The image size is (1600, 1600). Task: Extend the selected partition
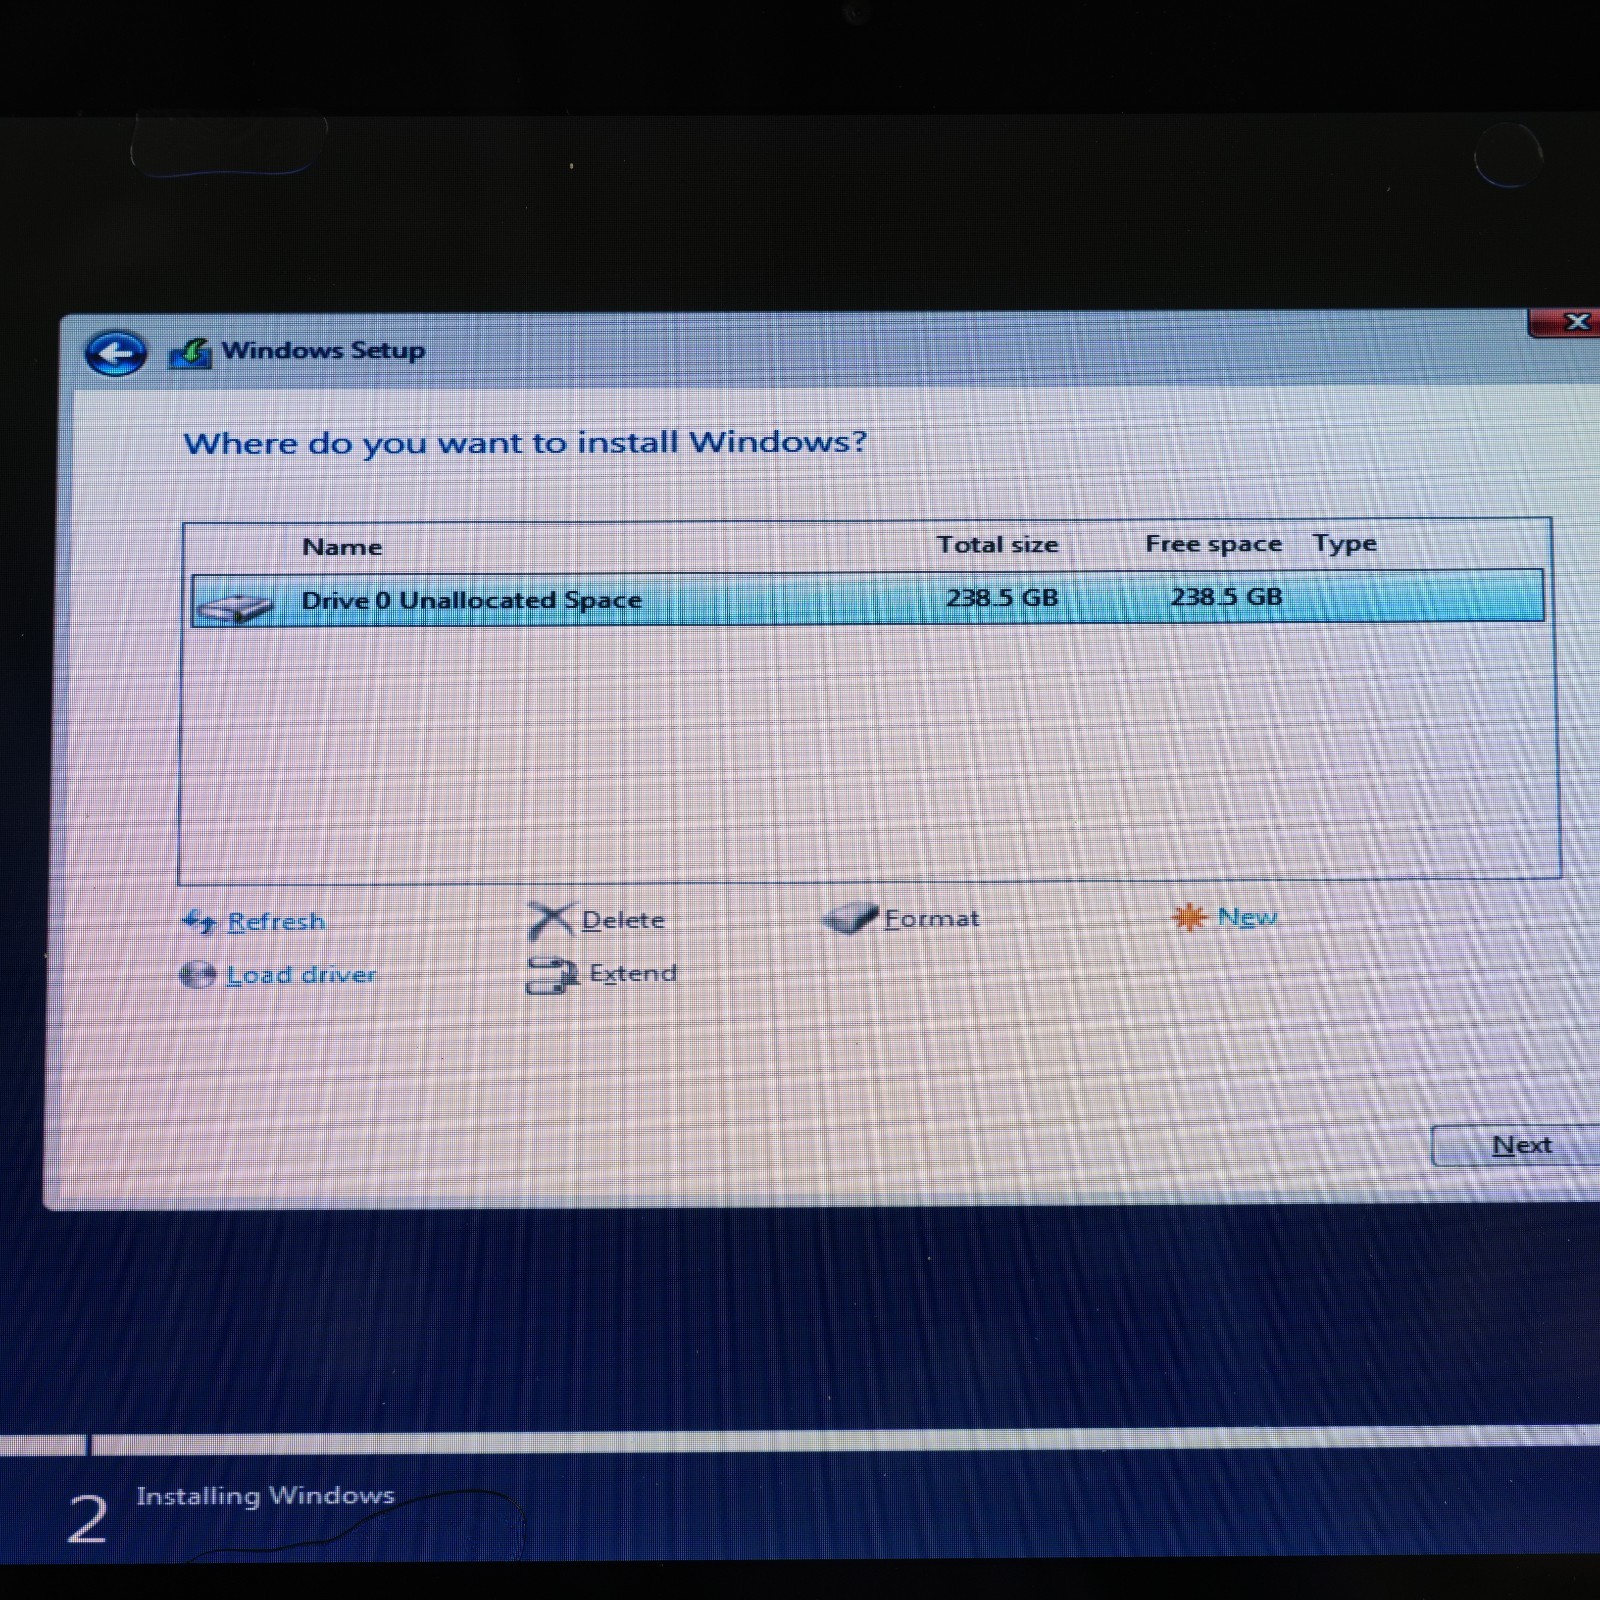point(633,973)
